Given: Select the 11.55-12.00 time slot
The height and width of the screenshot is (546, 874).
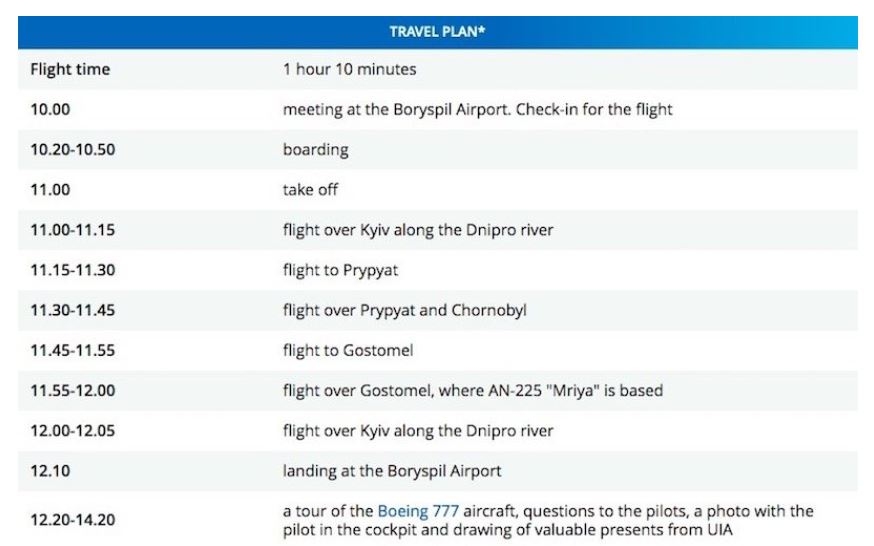Looking at the screenshot, I should click(x=72, y=390).
